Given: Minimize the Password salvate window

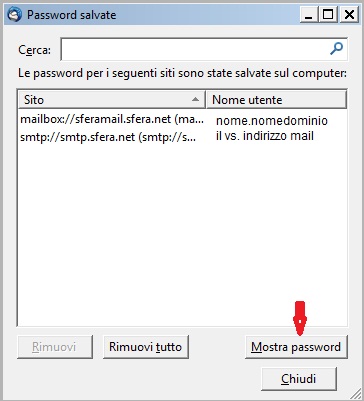Looking at the screenshot, I should 309,15.
